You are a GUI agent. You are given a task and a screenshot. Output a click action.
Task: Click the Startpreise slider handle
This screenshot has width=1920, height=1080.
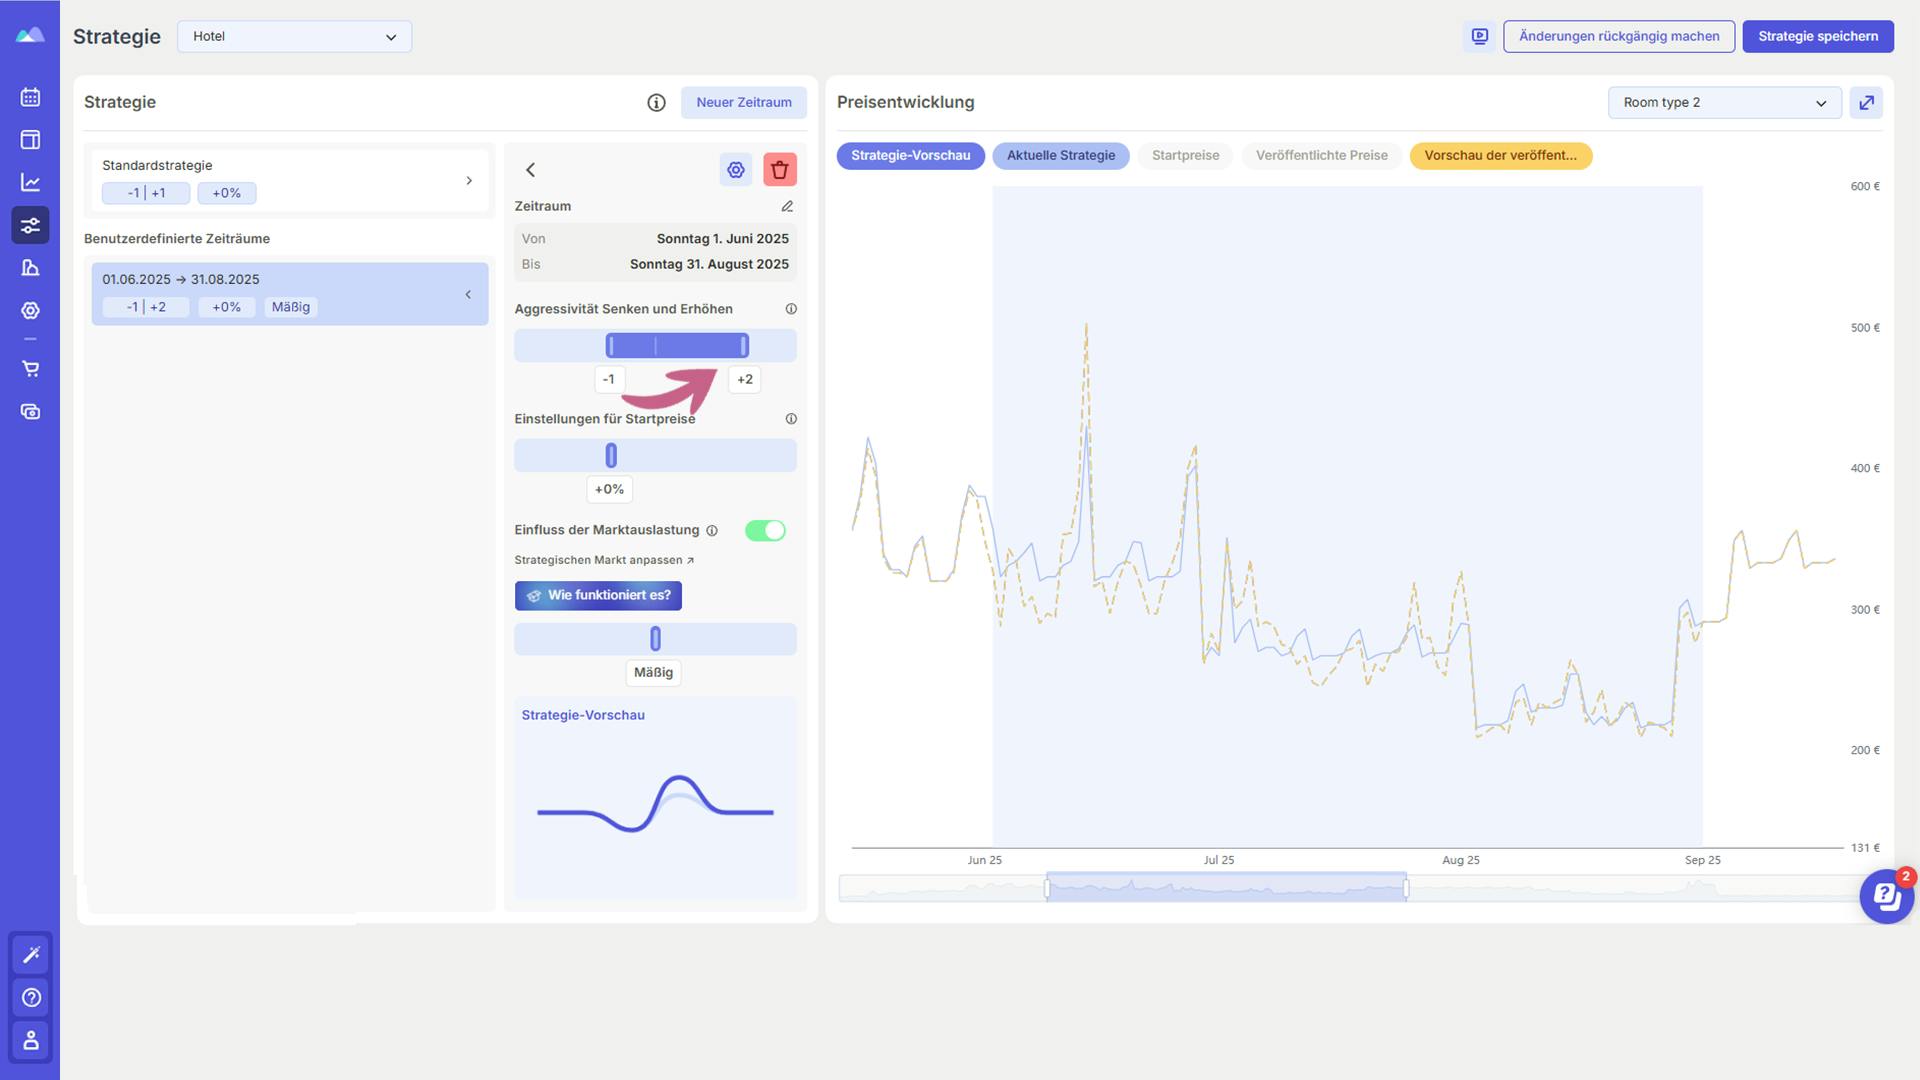(x=611, y=456)
